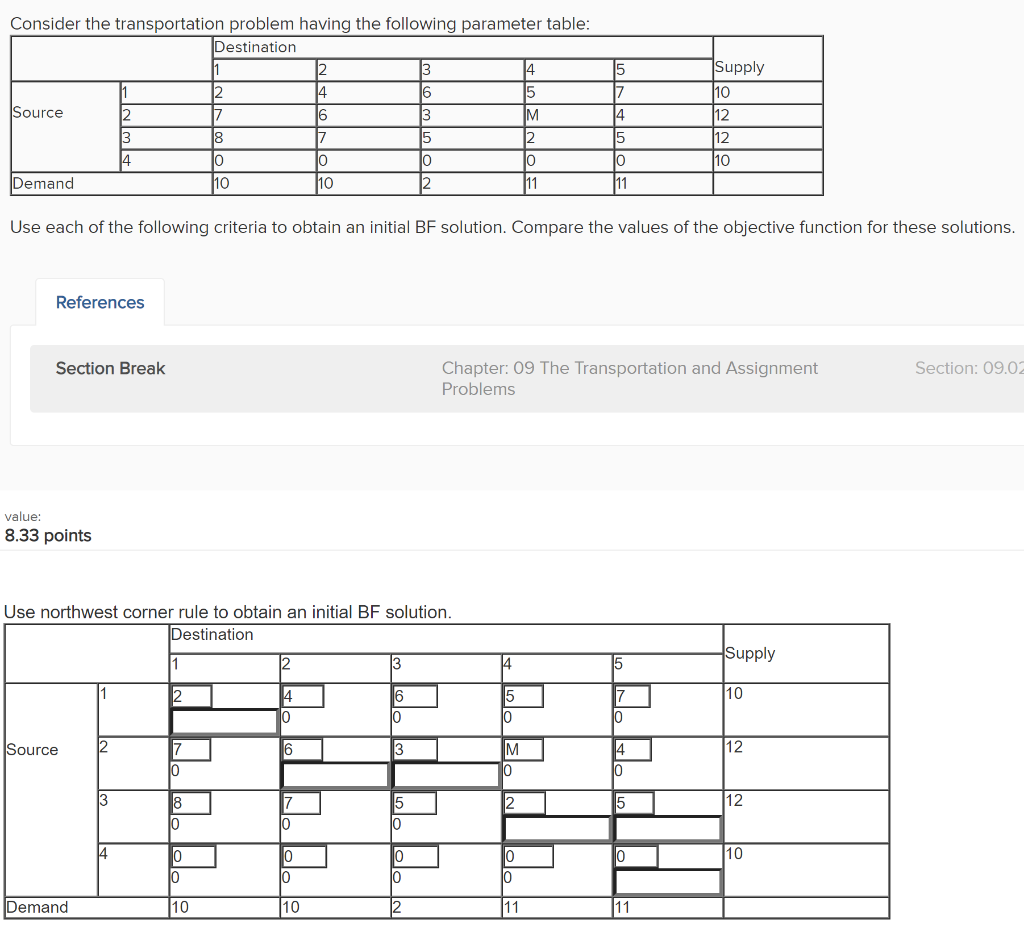The width and height of the screenshot is (1024, 932).
Task: Click cost box 8 in source 3 row
Action: (191, 803)
